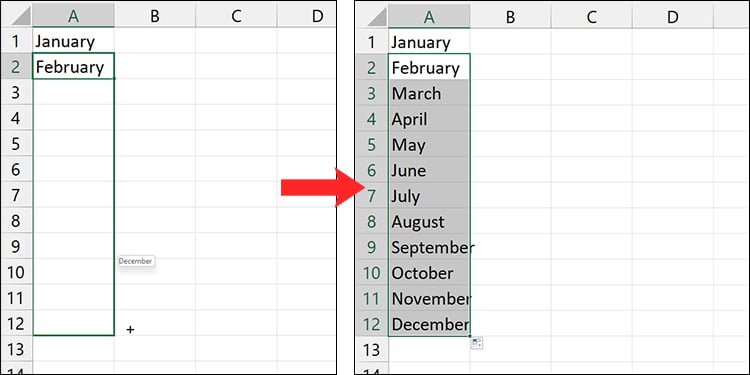Select row 10 header in left sheet
The image size is (750, 375).
pyautogui.click(x=17, y=272)
